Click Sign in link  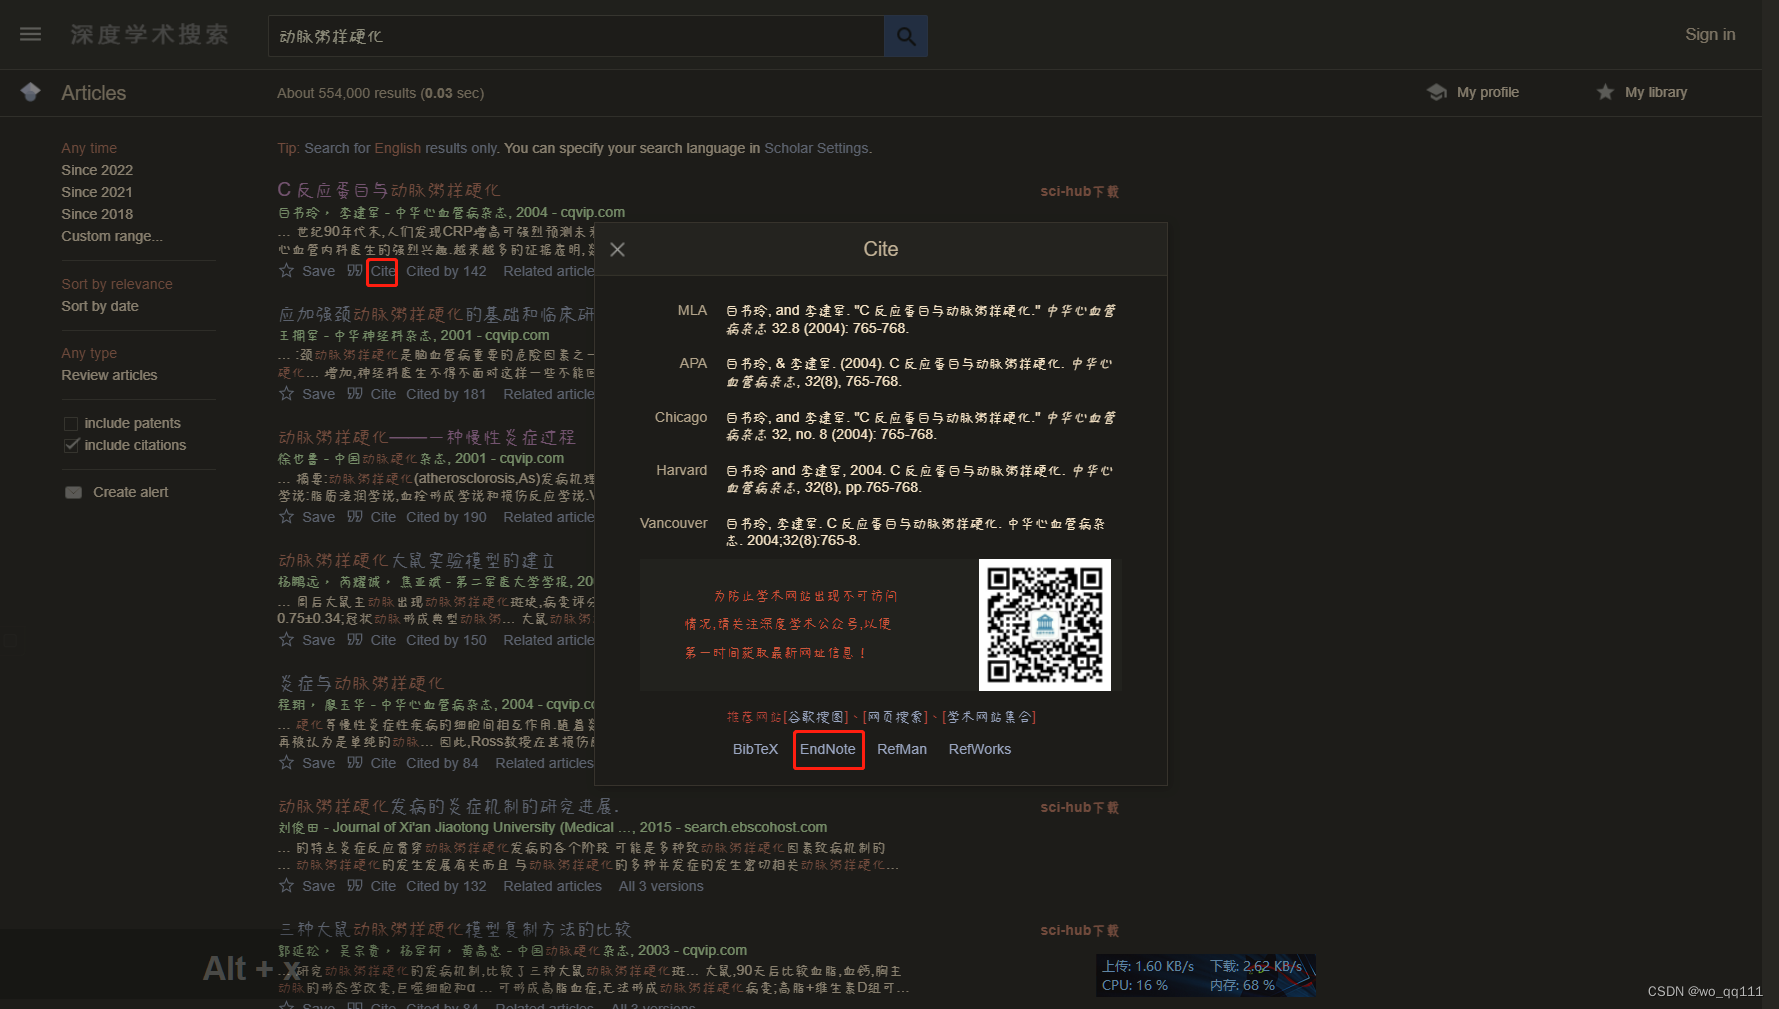pyautogui.click(x=1710, y=34)
